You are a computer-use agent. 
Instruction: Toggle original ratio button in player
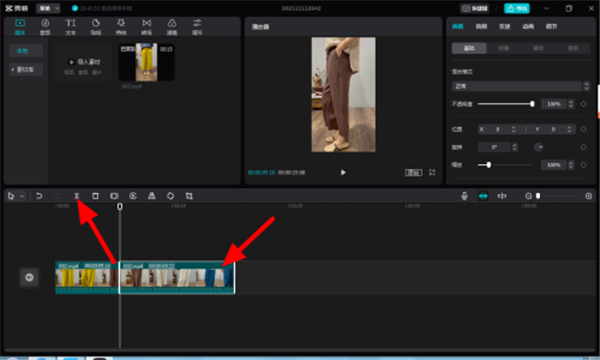(x=413, y=173)
